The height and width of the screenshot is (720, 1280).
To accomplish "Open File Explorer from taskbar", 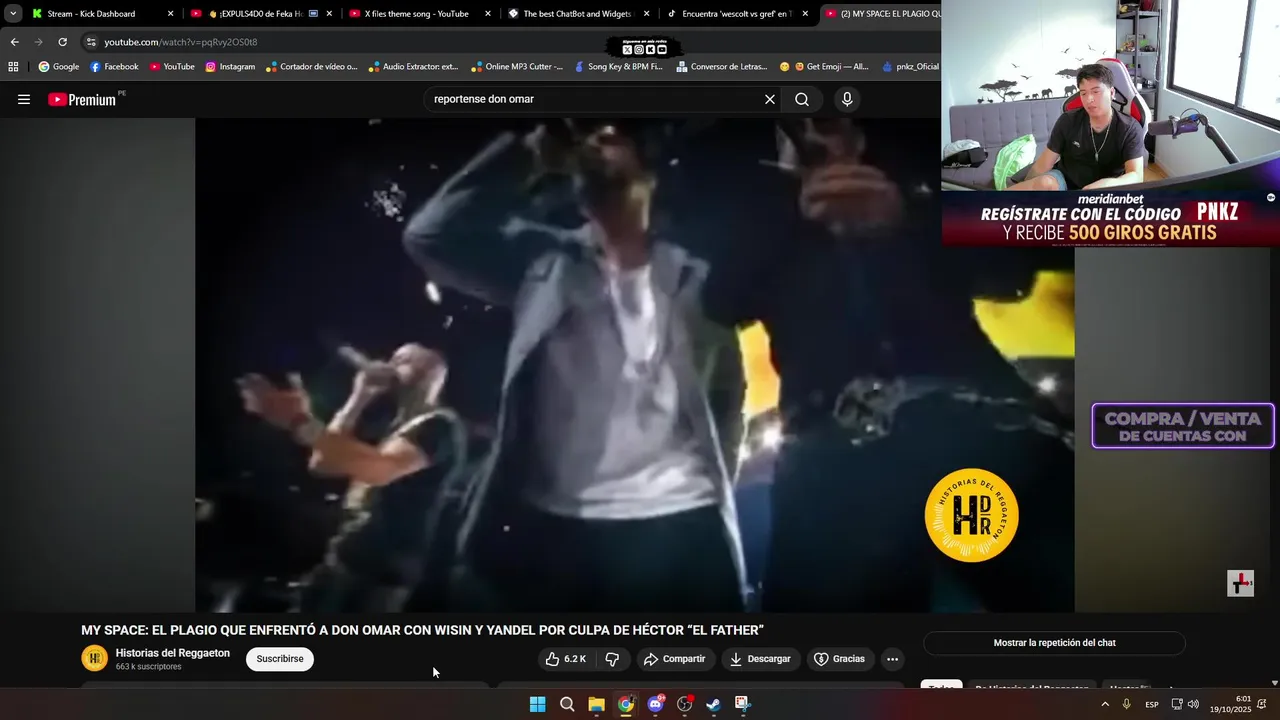I will (x=596, y=704).
